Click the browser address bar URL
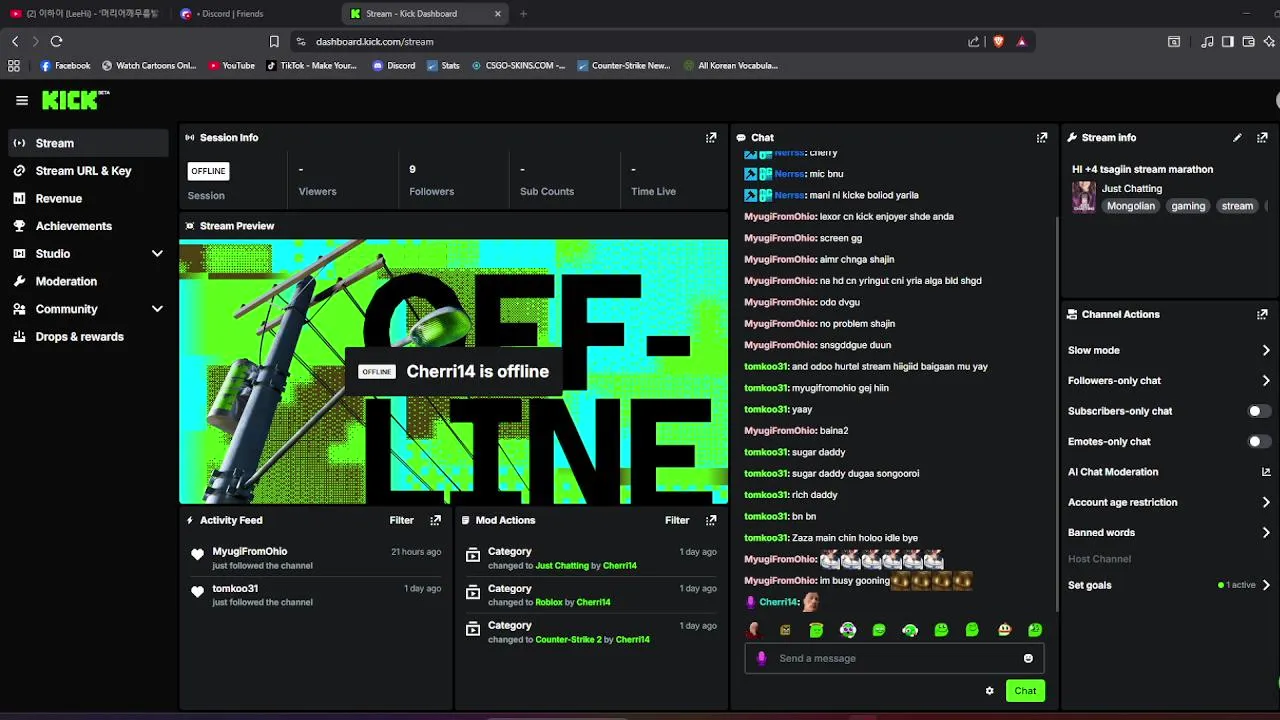This screenshot has height=720, width=1280. tap(375, 42)
